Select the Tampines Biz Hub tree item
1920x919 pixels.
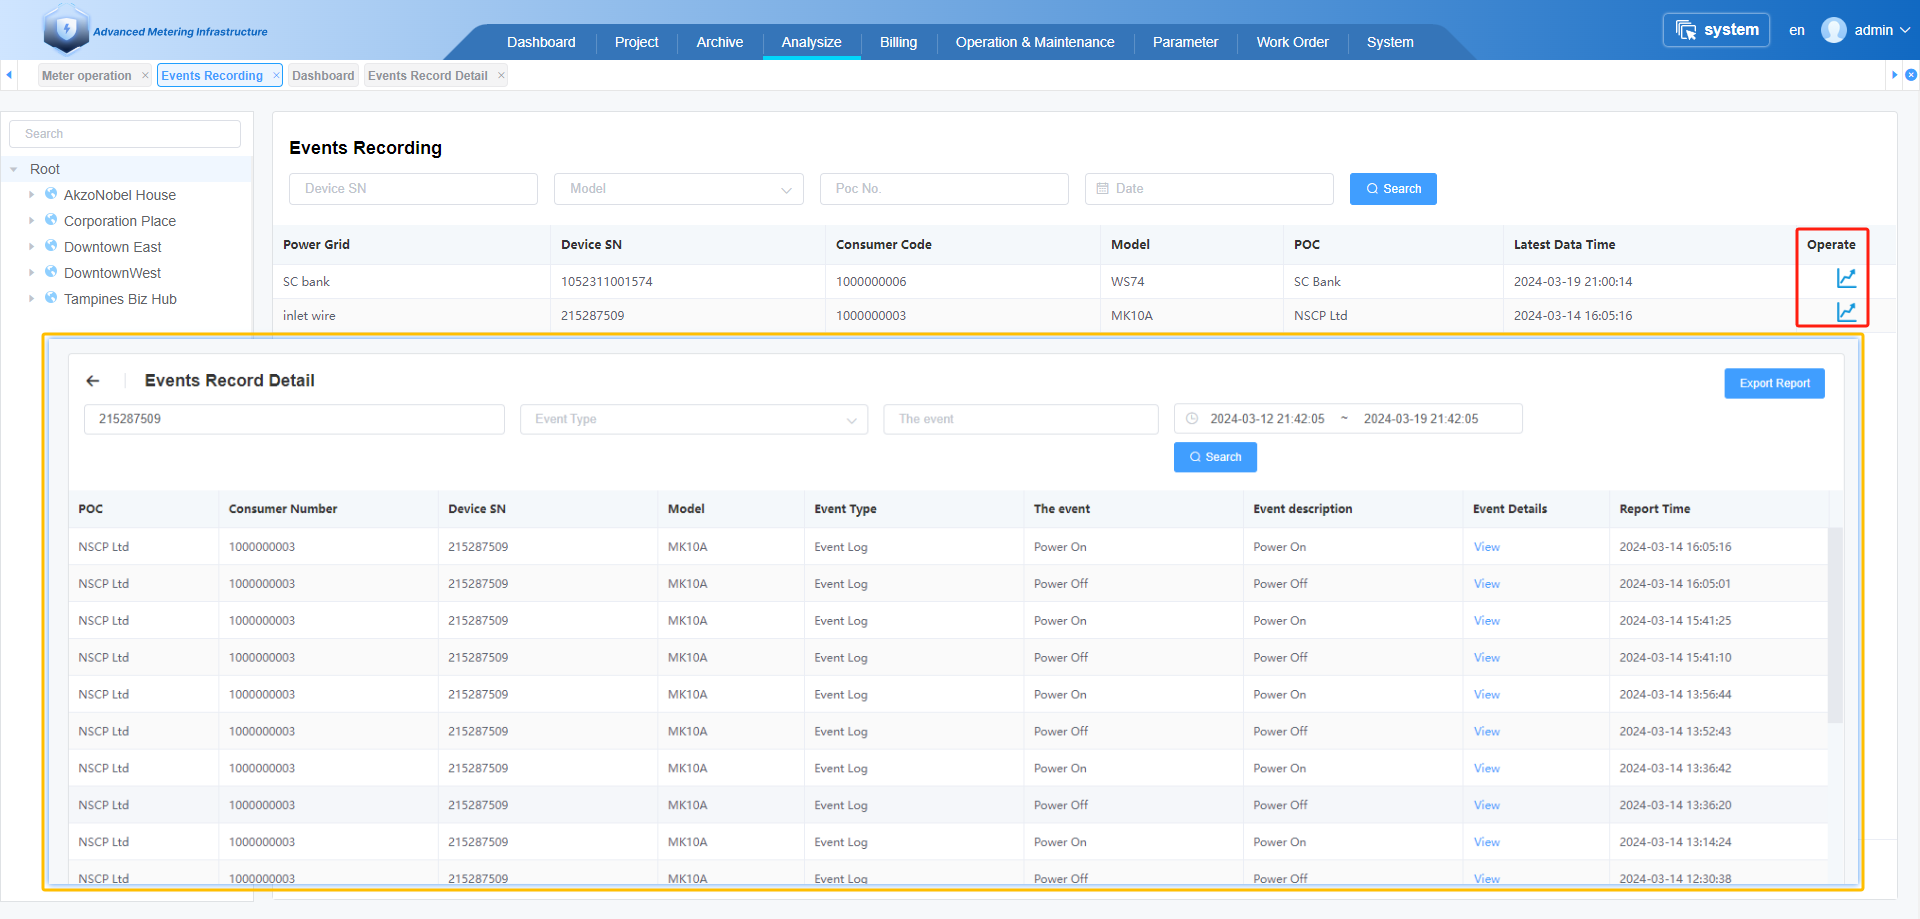[120, 299]
